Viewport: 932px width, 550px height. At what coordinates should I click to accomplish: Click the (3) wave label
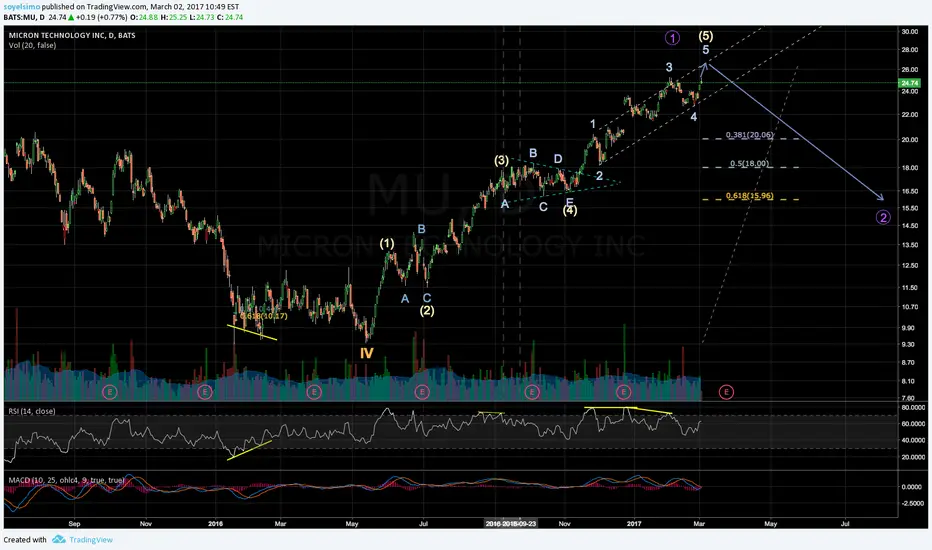(x=501, y=160)
